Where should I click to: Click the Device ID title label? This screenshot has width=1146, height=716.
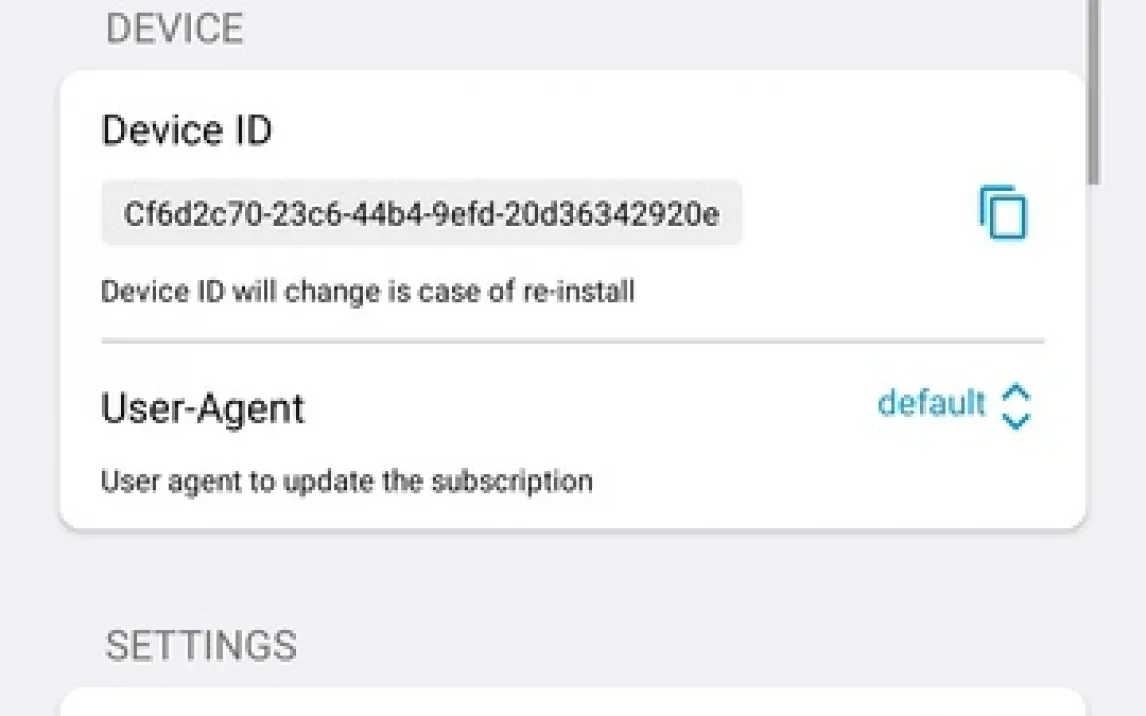click(187, 131)
